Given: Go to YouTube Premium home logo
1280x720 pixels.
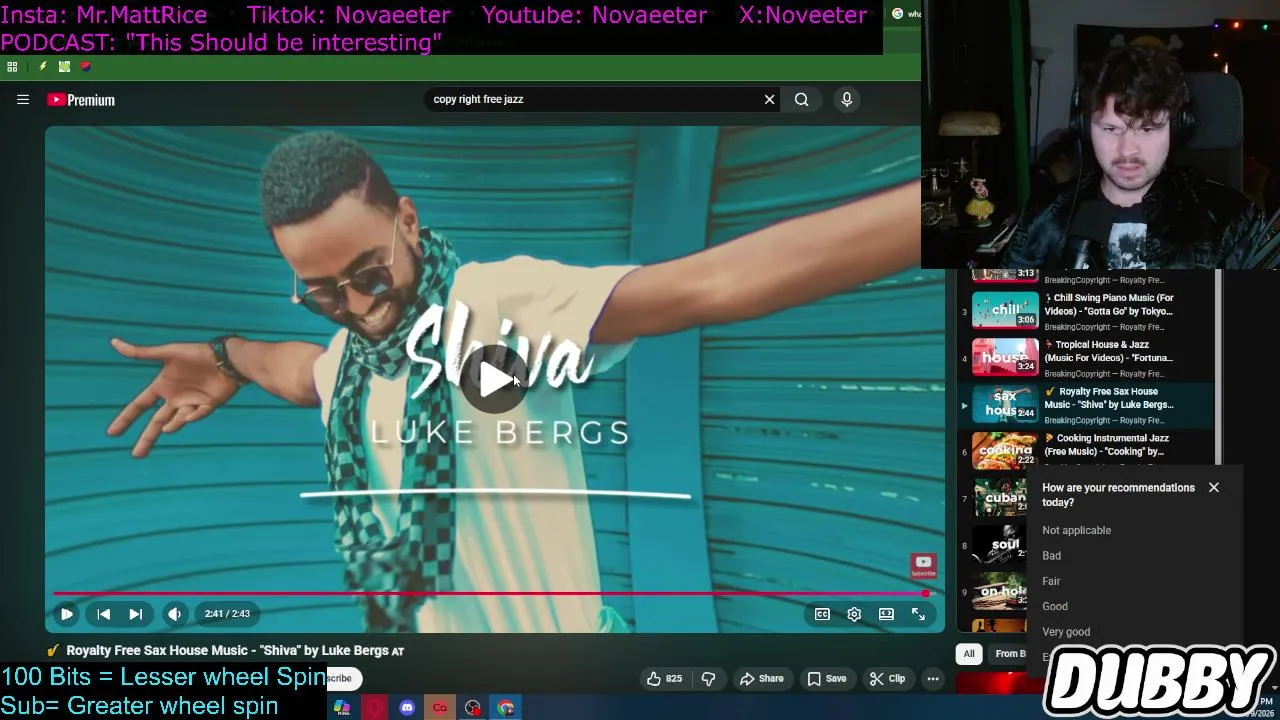Looking at the screenshot, I should point(81,100).
